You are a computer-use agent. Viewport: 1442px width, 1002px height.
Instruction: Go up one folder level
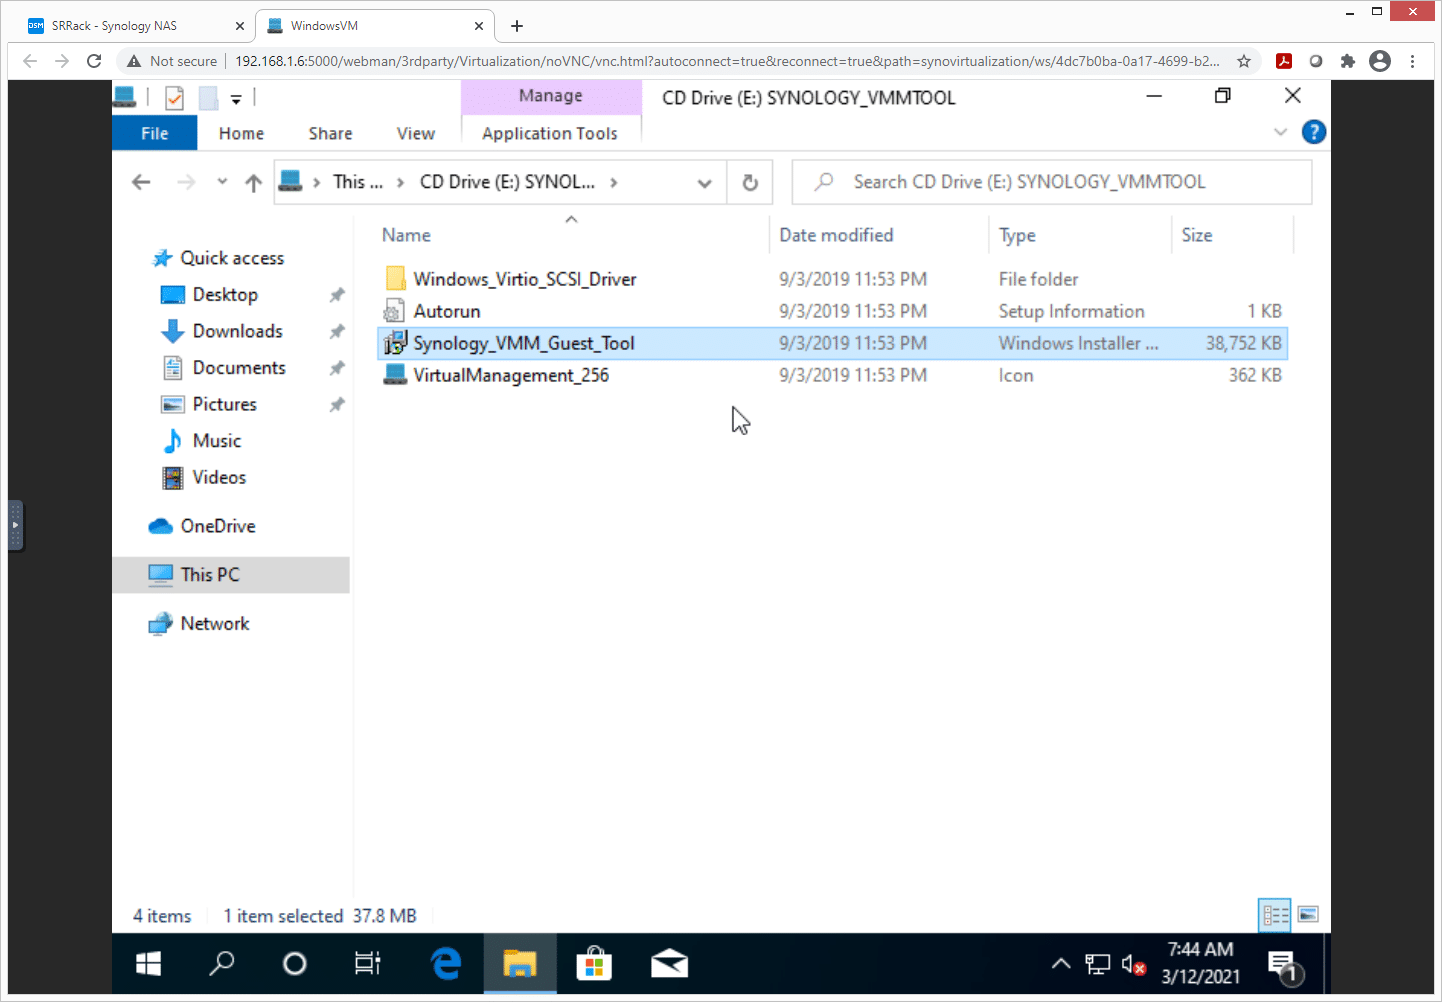[254, 182]
